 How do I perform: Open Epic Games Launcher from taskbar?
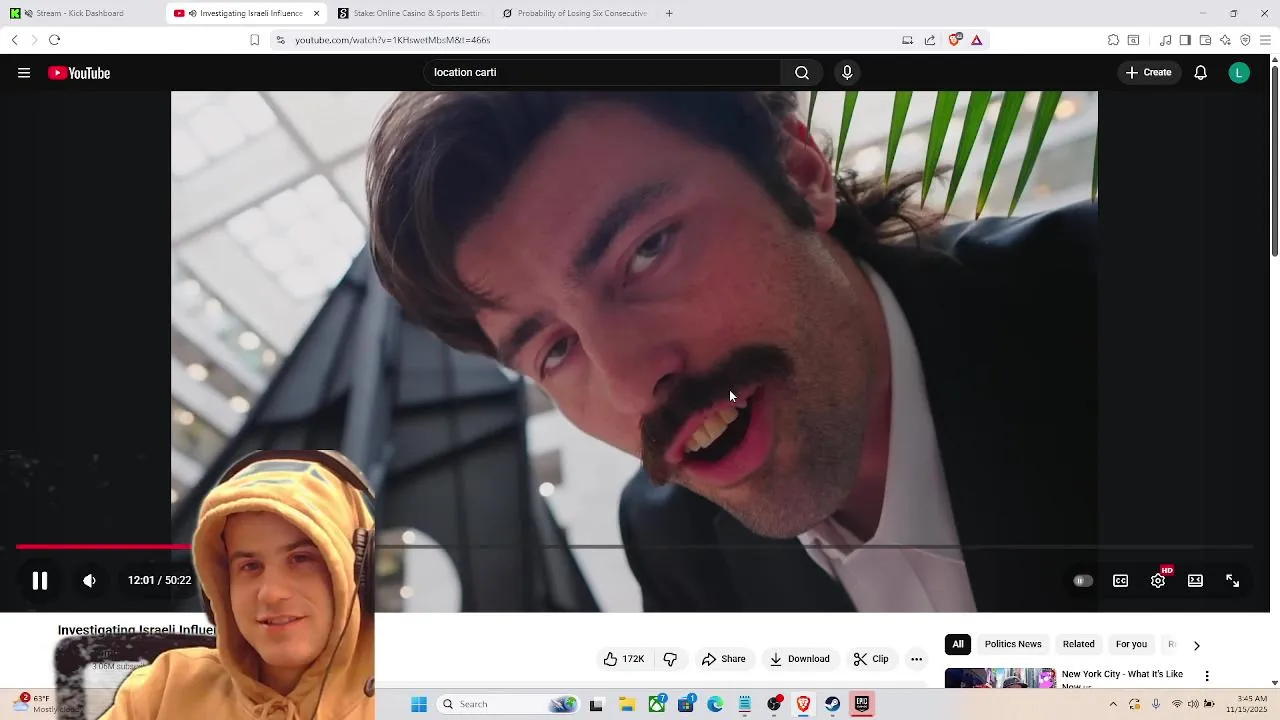click(x=862, y=704)
